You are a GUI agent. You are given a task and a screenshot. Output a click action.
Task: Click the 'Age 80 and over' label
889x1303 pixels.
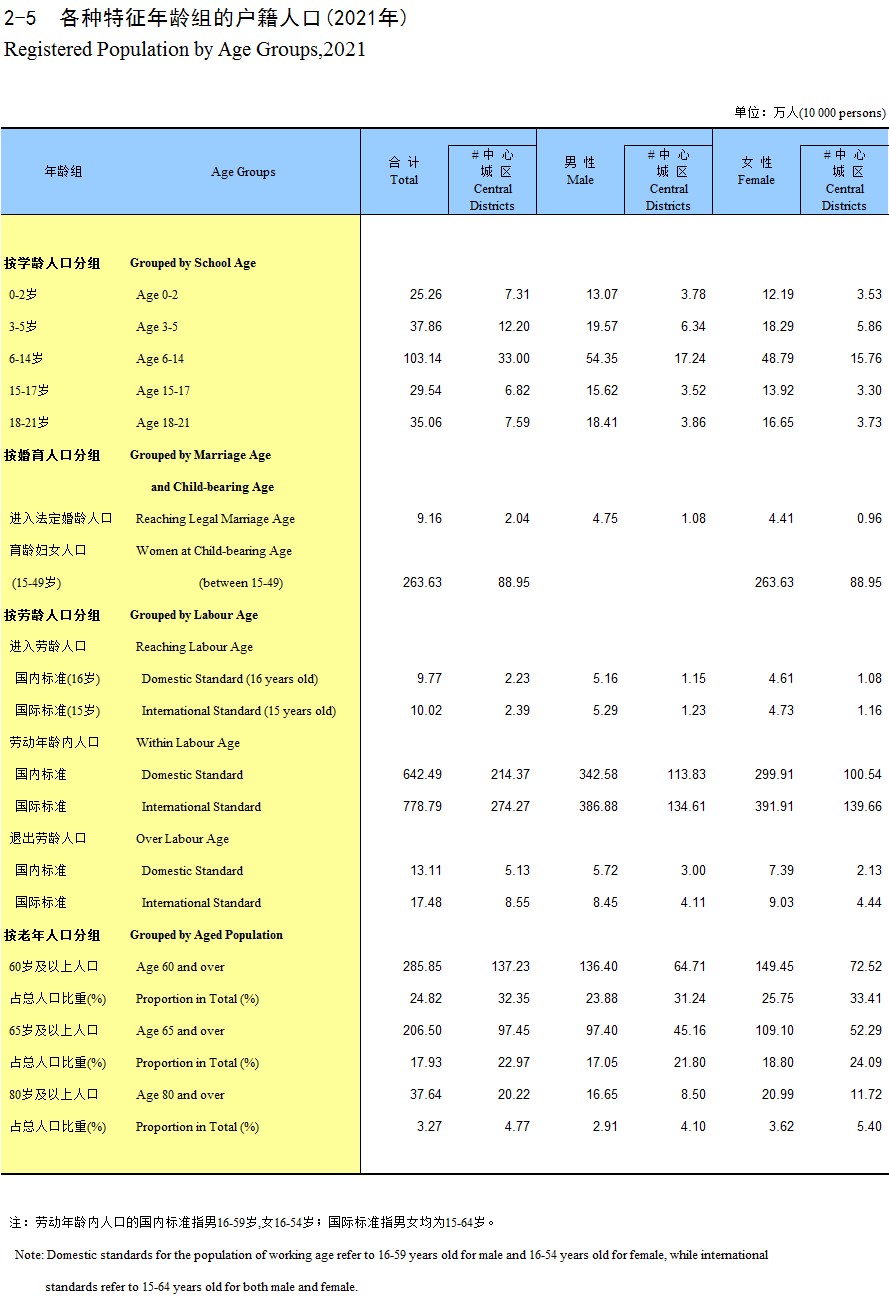(x=180, y=1095)
